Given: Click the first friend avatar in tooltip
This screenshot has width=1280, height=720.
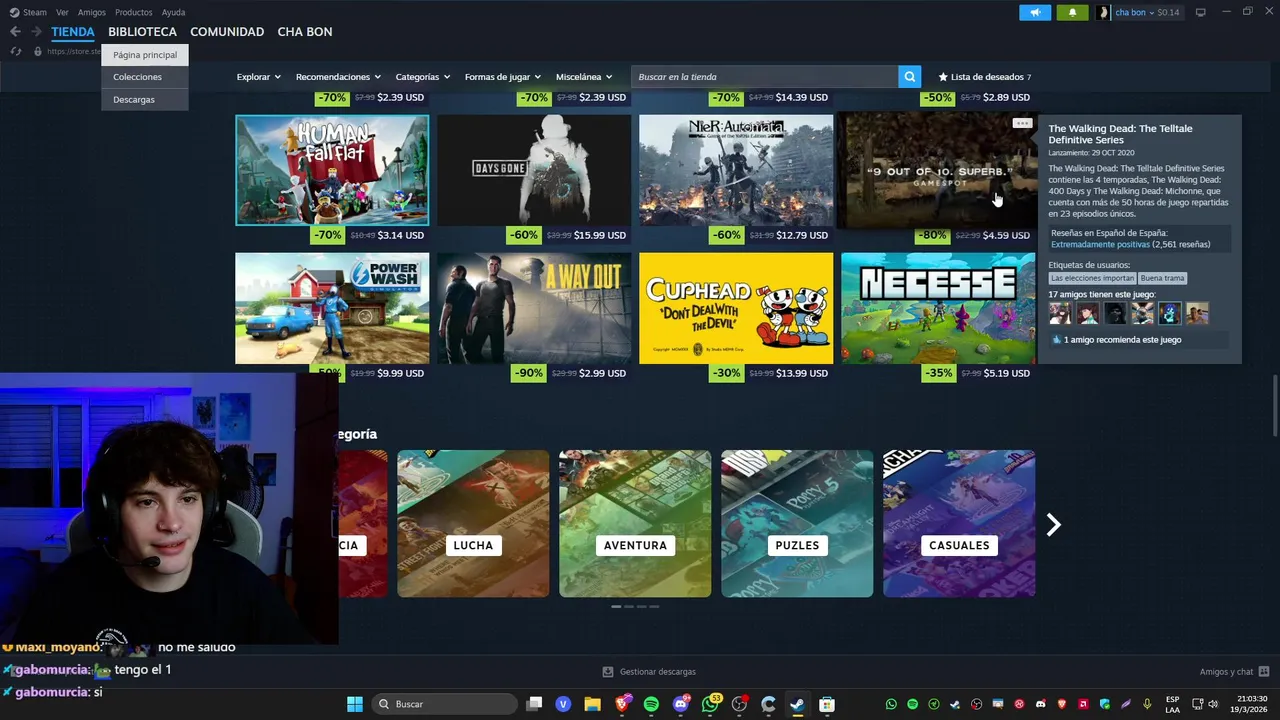Looking at the screenshot, I should click(x=1059, y=314).
